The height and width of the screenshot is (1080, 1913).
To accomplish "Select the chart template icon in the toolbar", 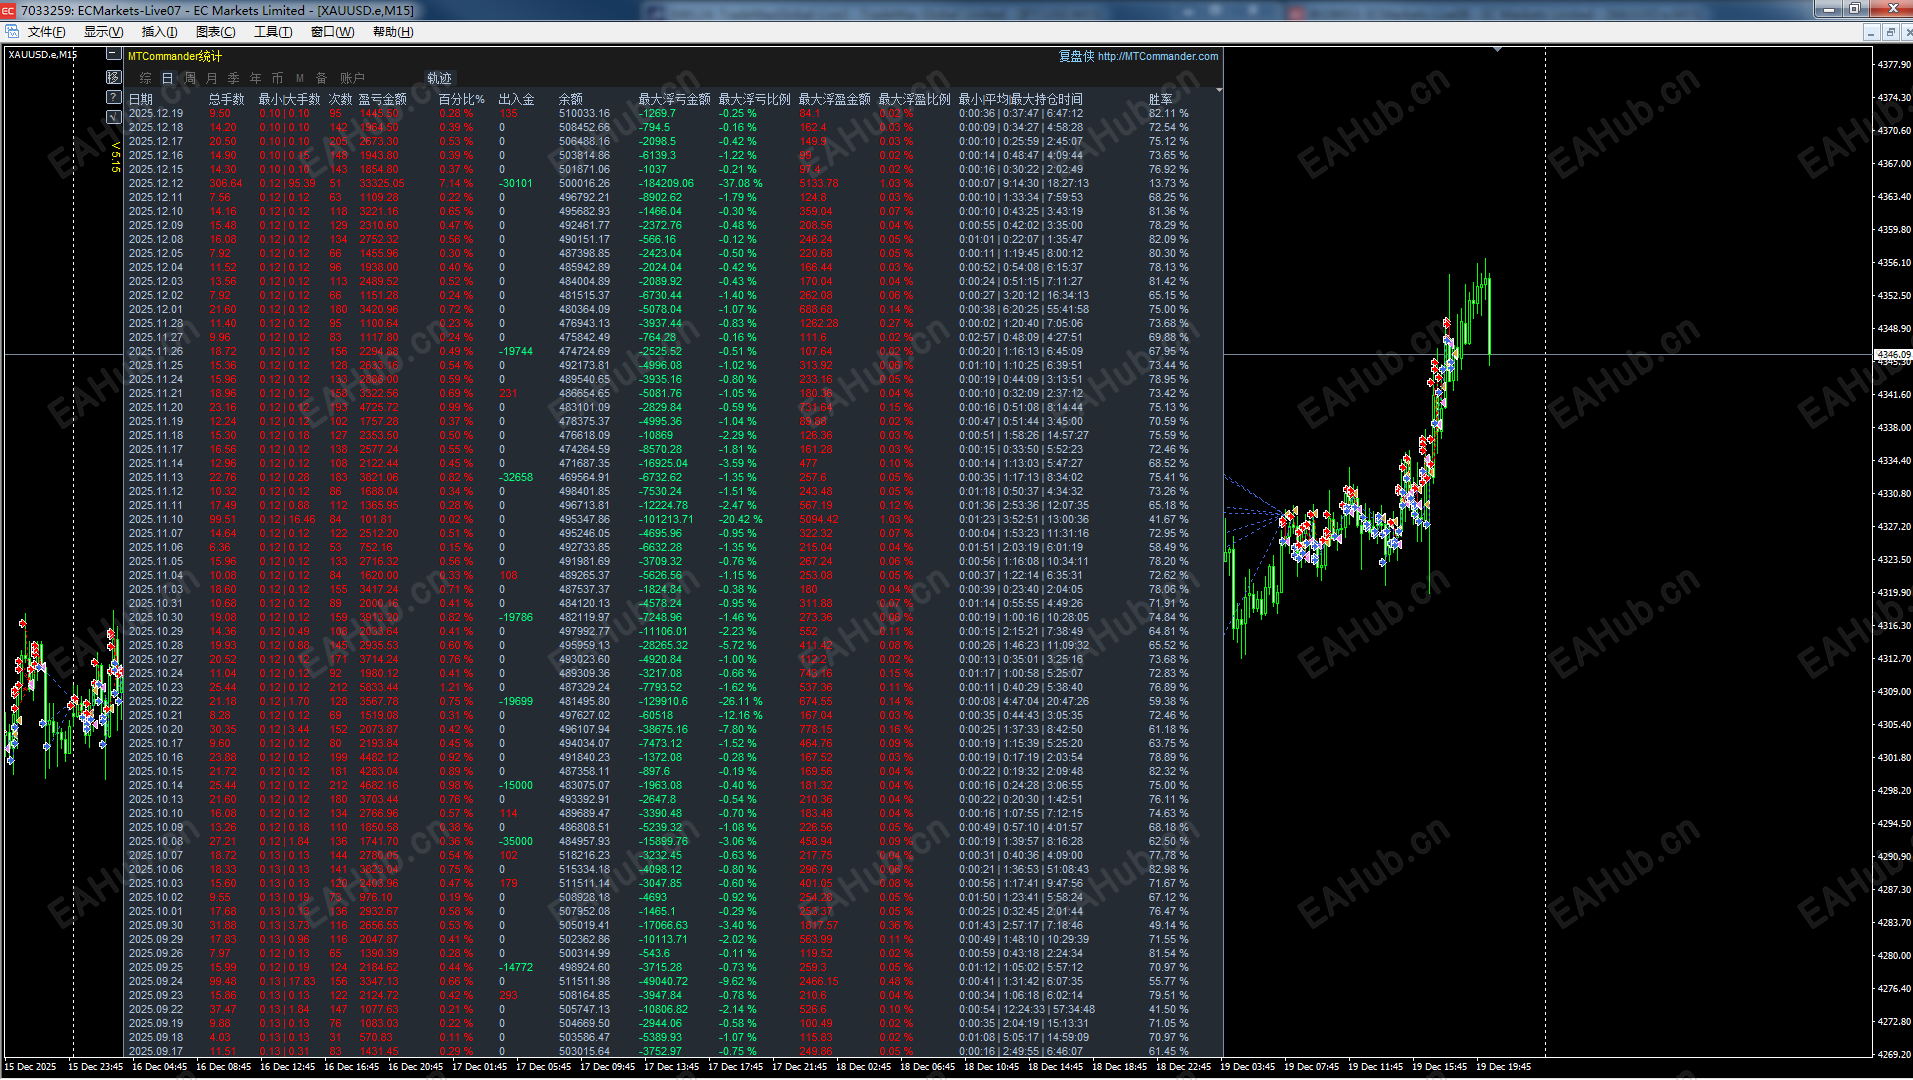I will pos(12,31).
